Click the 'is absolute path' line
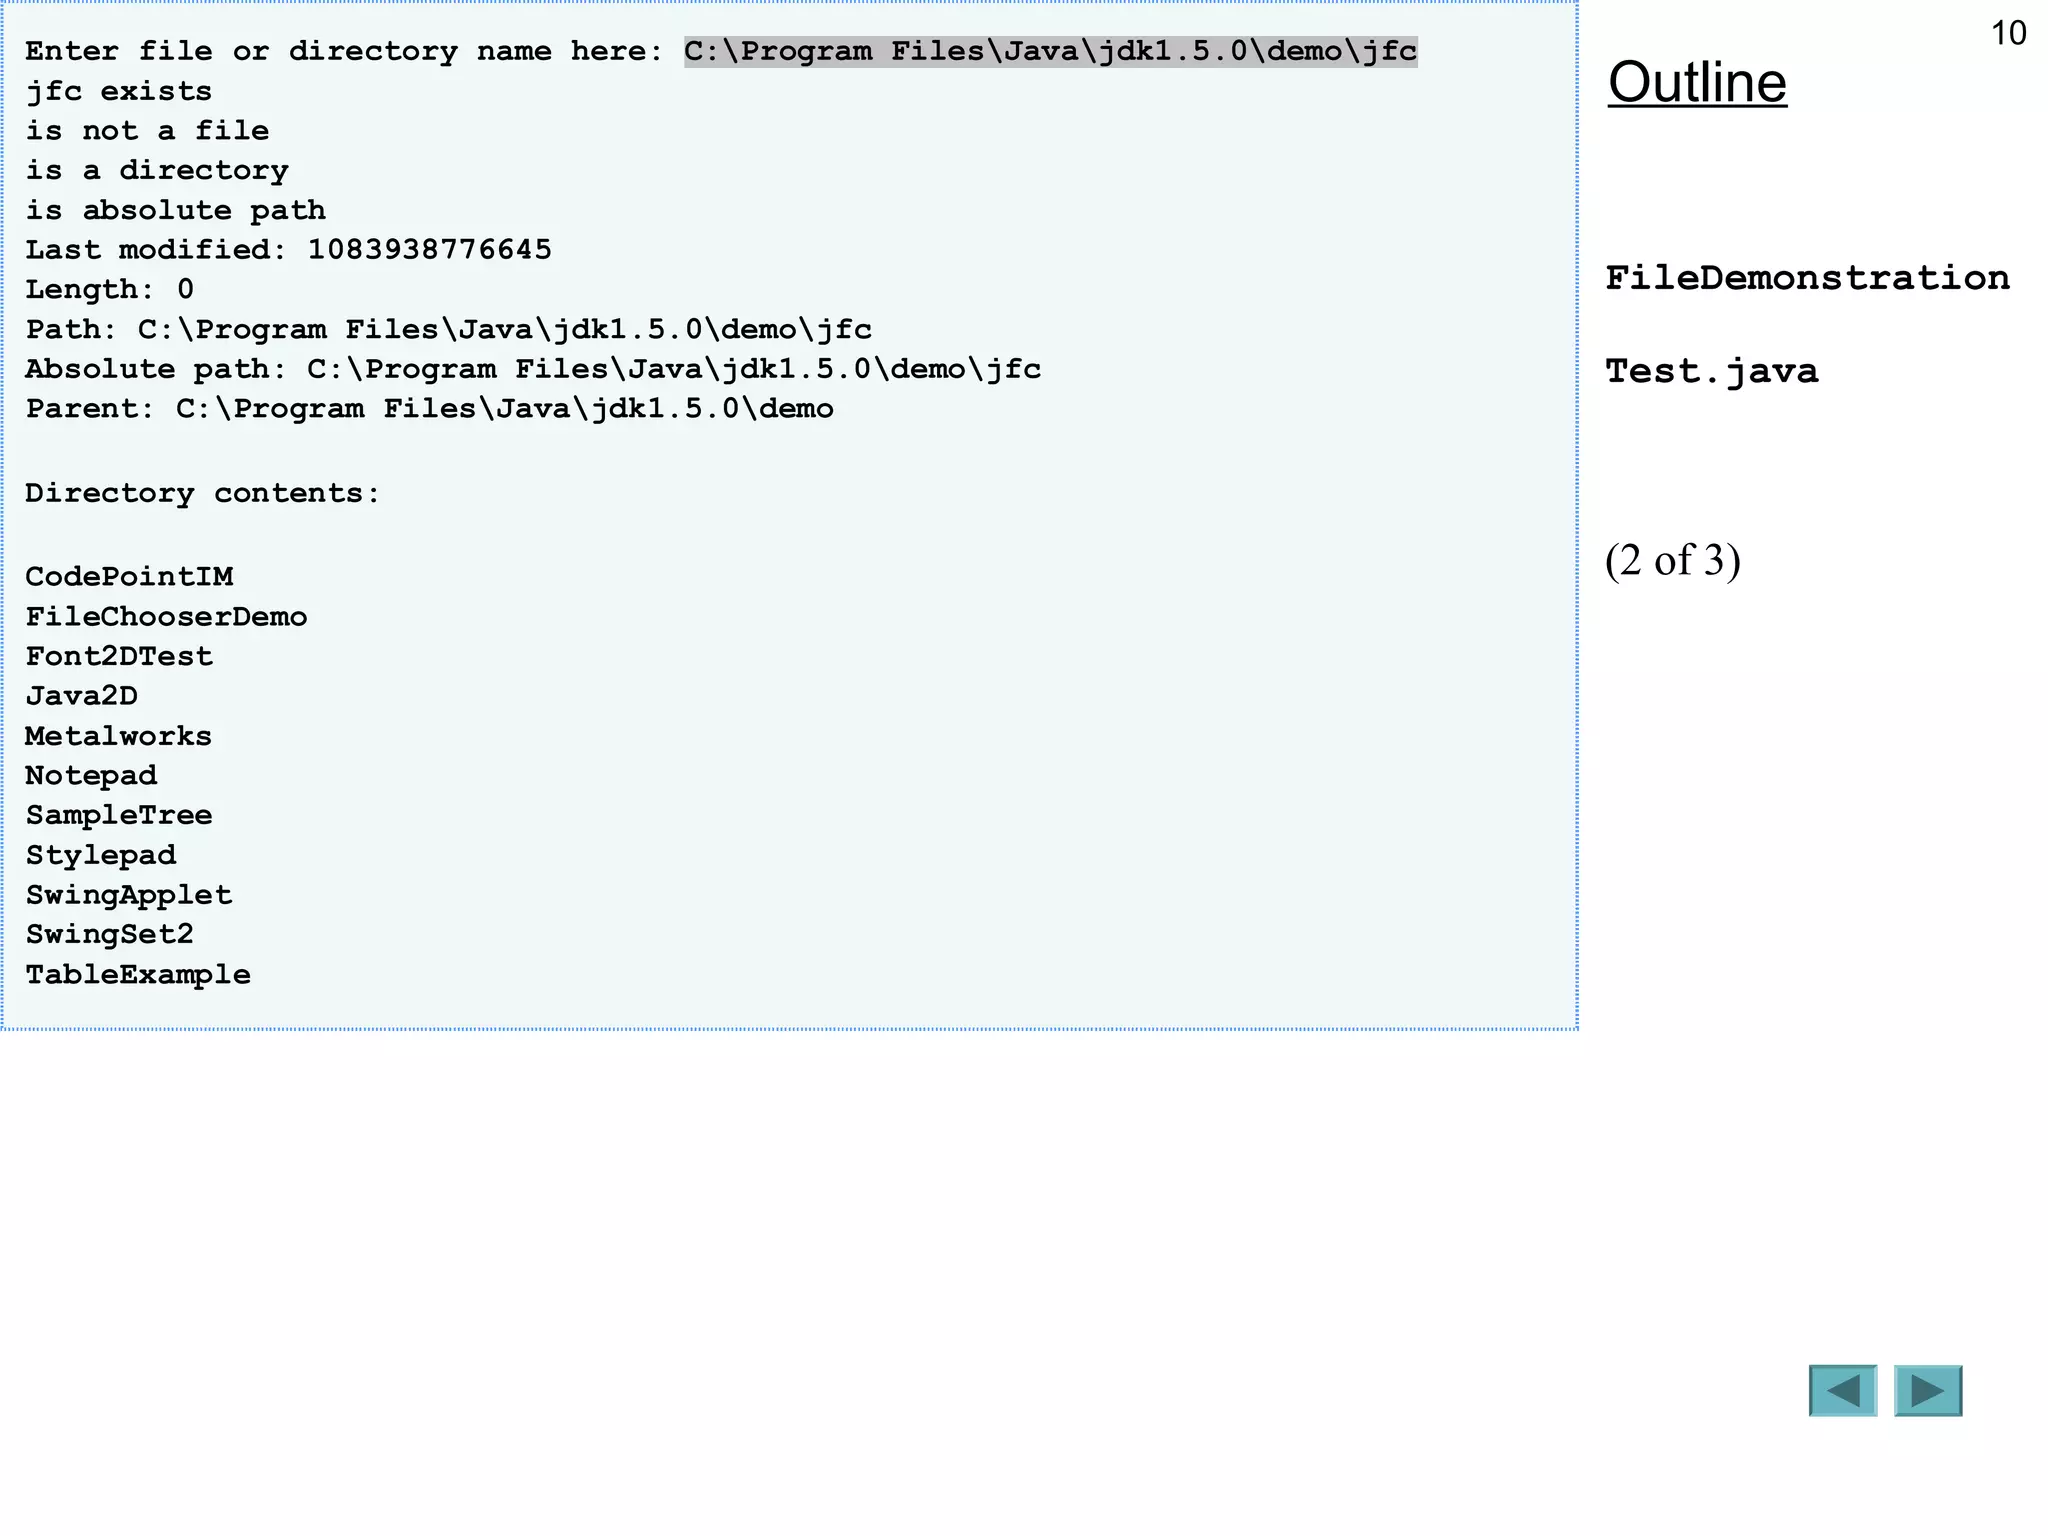This screenshot has width=2048, height=1536. (175, 210)
